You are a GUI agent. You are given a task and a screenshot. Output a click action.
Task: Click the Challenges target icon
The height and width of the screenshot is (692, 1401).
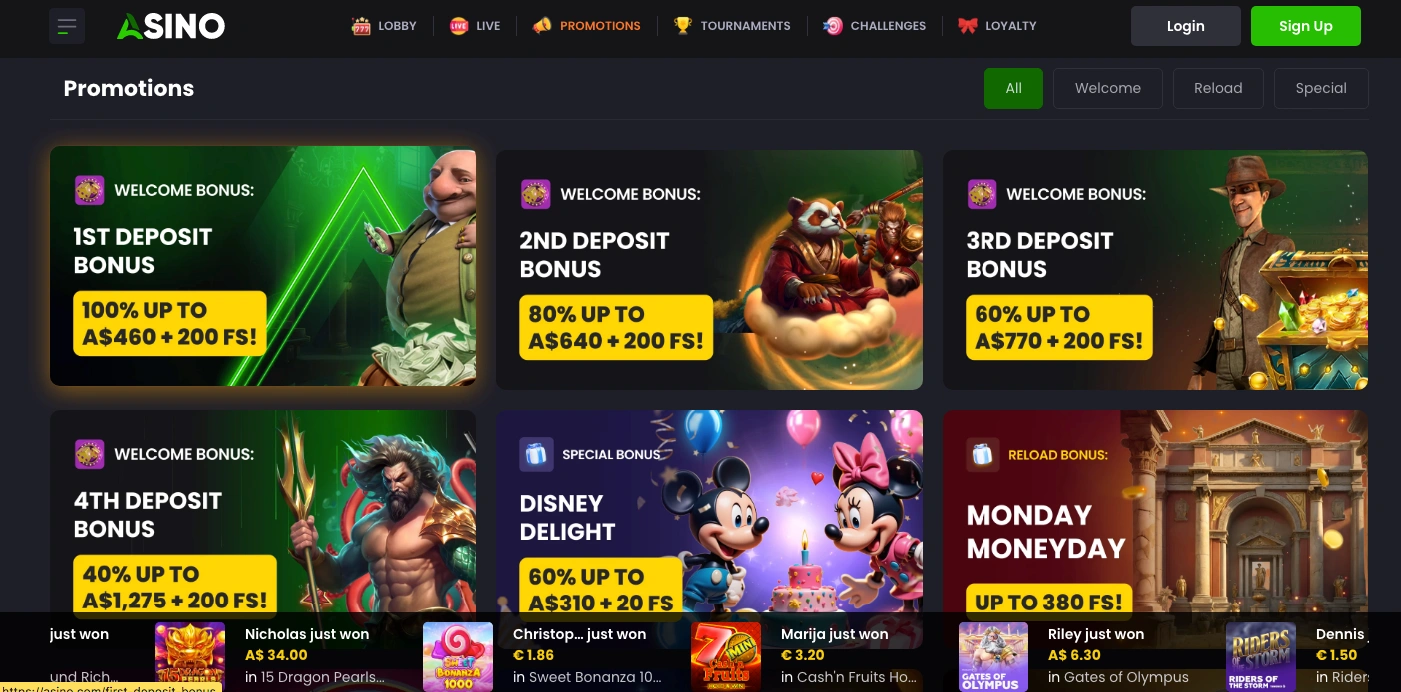click(832, 26)
